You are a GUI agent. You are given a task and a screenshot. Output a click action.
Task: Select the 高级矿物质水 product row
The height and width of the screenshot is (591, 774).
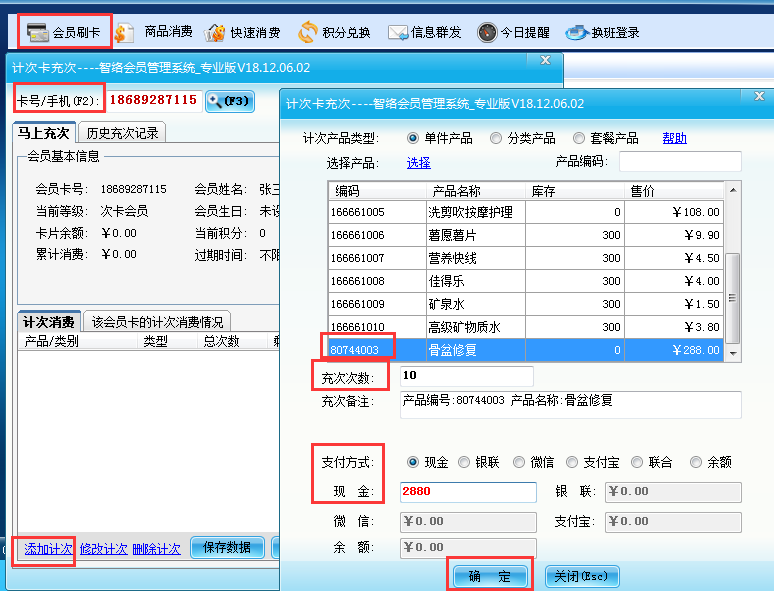coord(526,327)
